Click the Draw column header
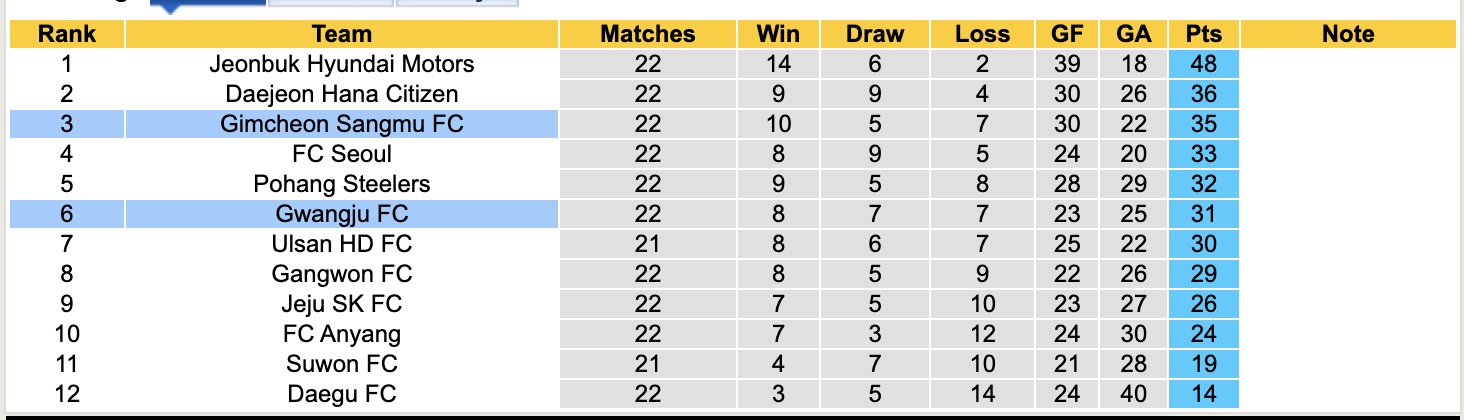The image size is (1464, 420). 874,34
